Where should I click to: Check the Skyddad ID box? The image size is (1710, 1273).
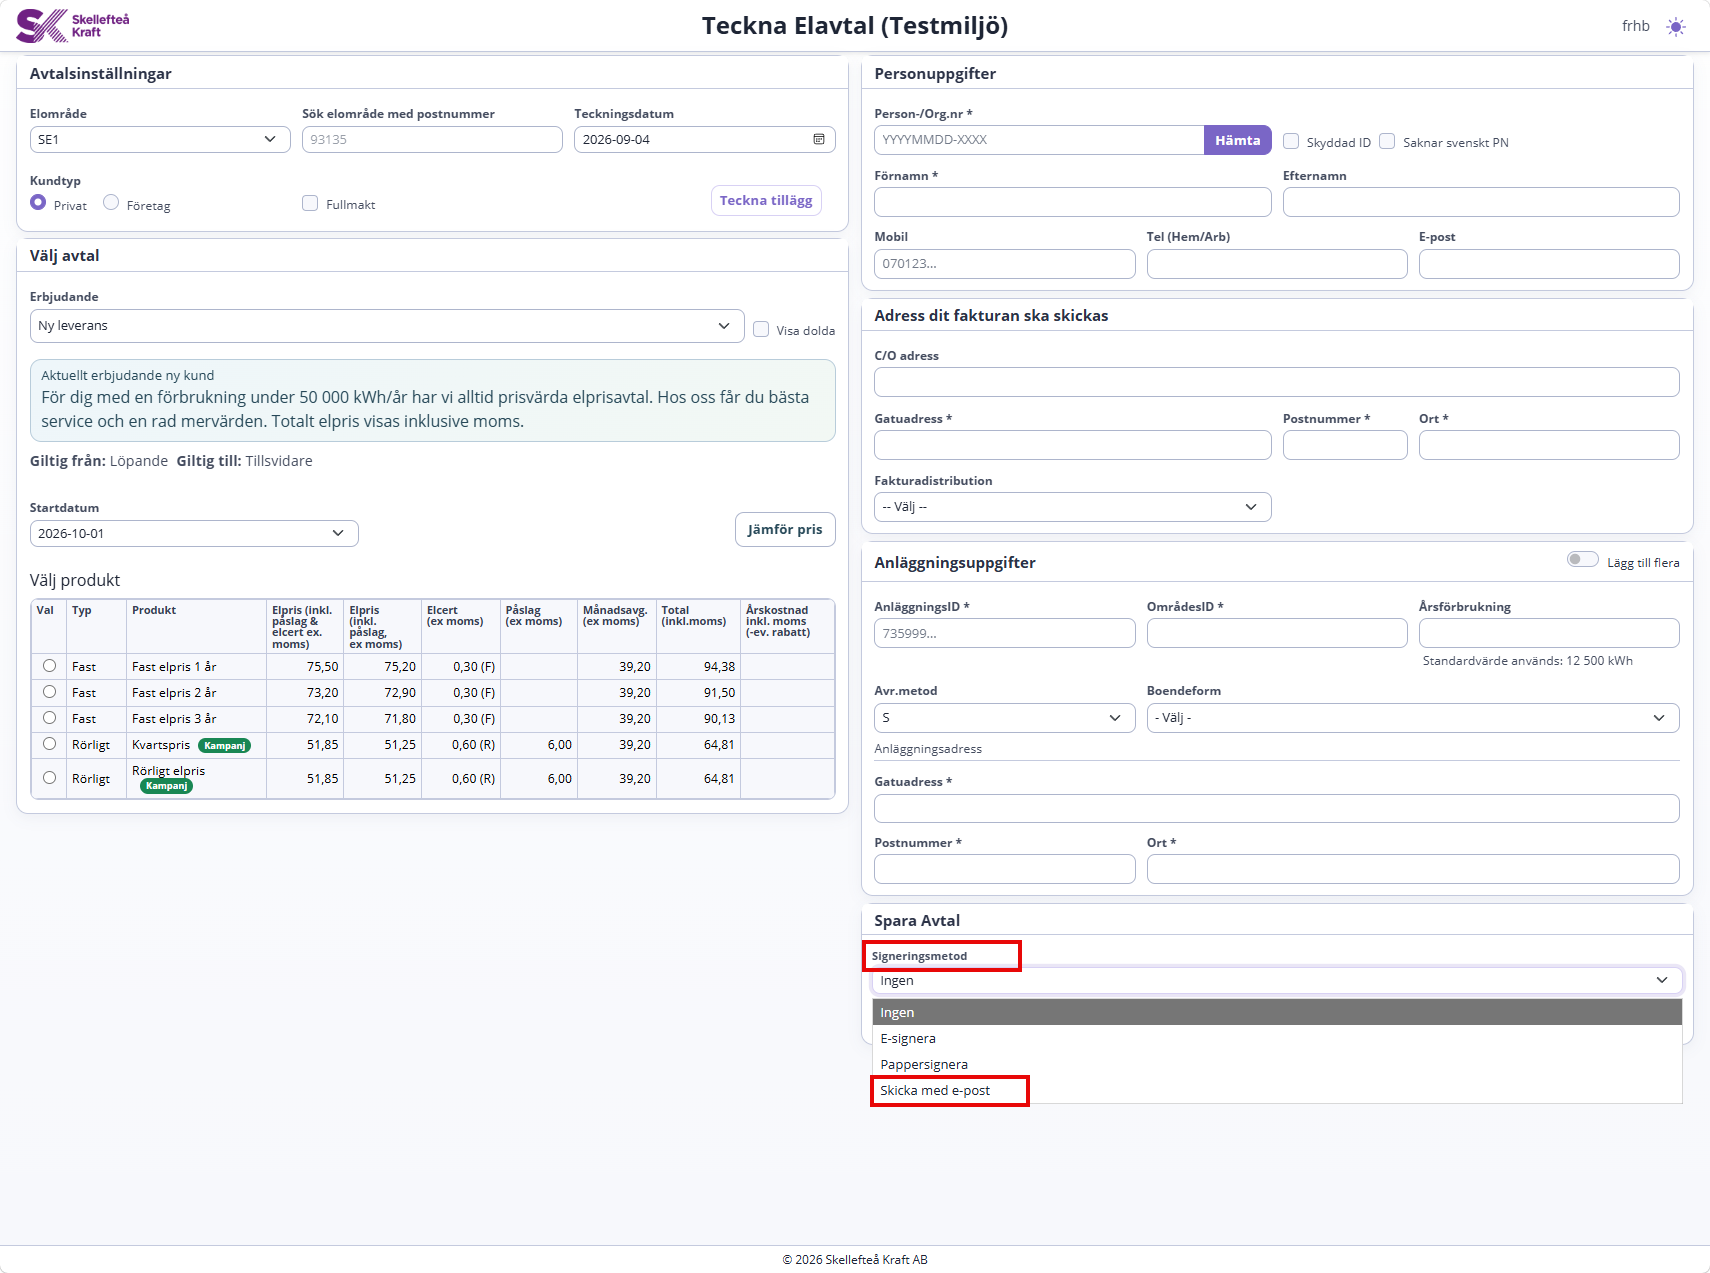[1291, 141]
